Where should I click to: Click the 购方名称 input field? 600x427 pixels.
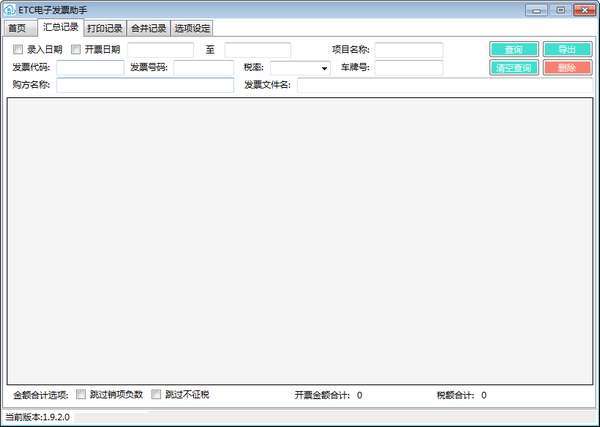click(x=145, y=85)
